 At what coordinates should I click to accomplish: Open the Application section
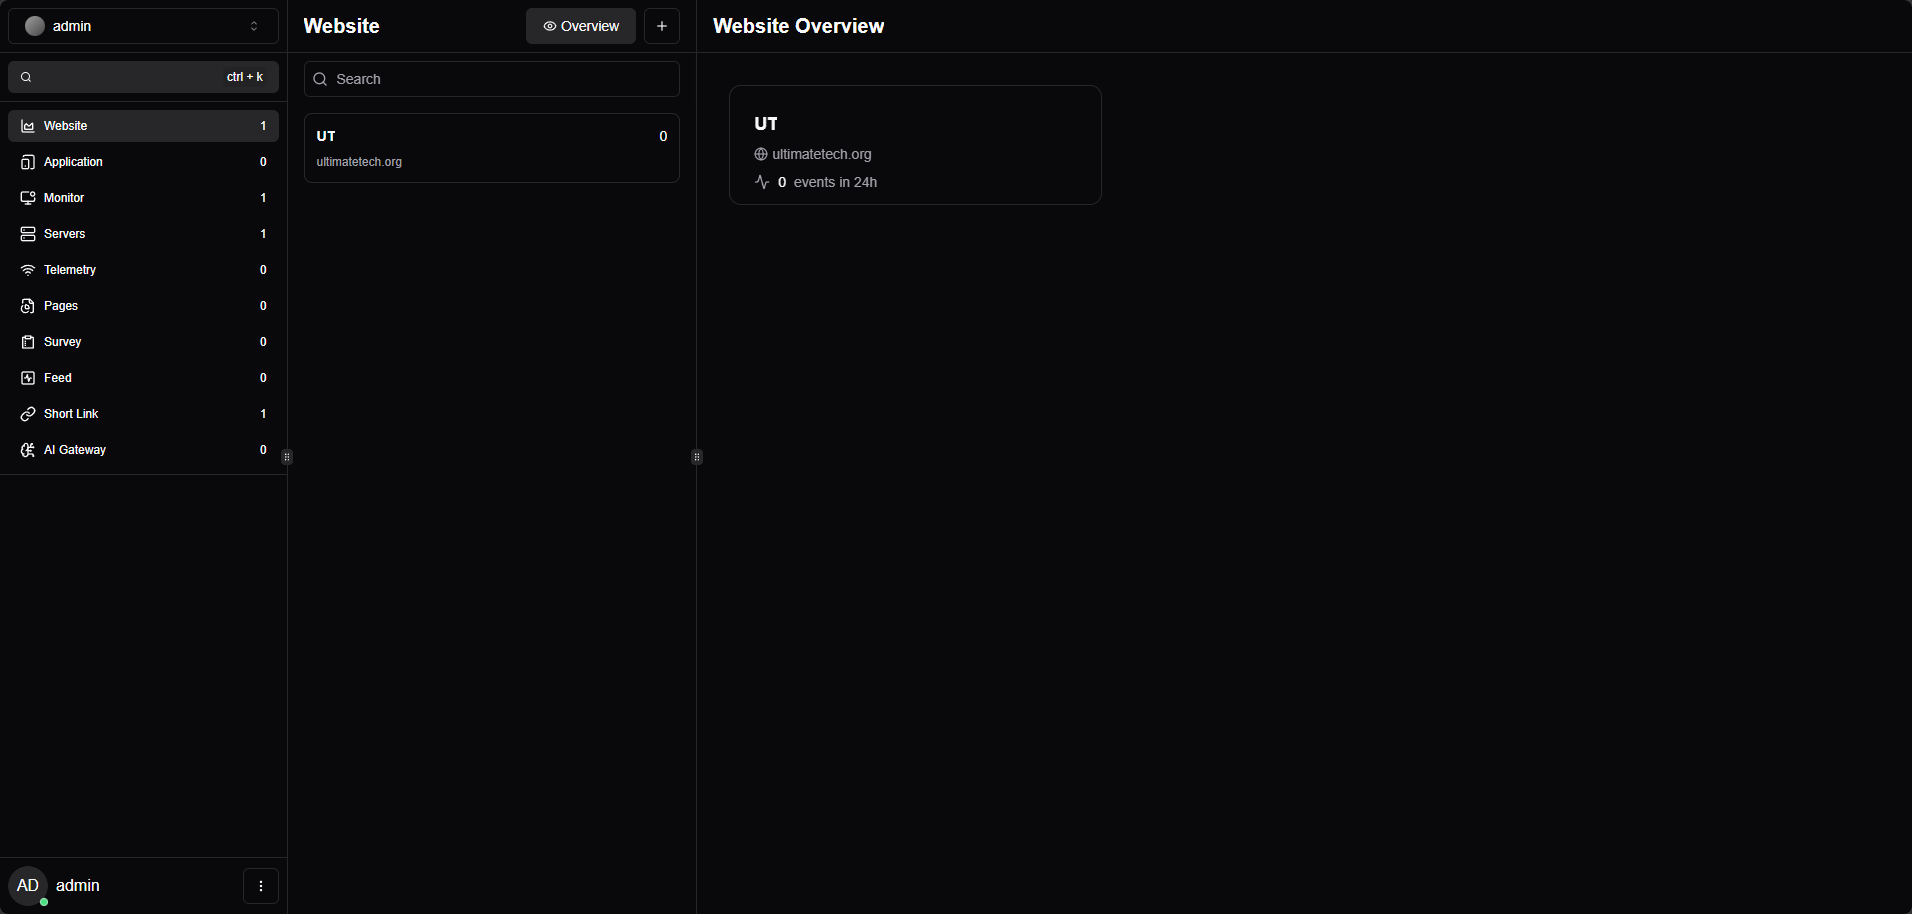tap(143, 162)
